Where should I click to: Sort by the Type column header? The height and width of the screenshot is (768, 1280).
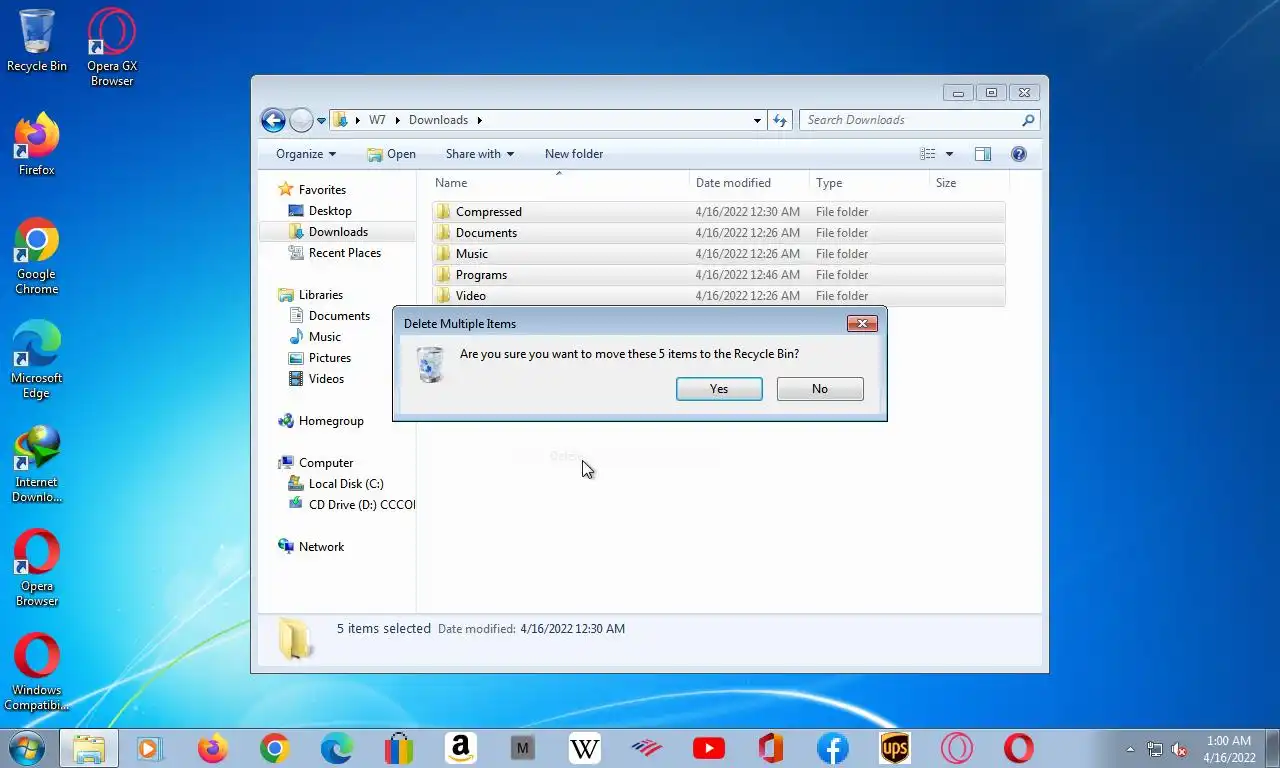pyautogui.click(x=870, y=183)
